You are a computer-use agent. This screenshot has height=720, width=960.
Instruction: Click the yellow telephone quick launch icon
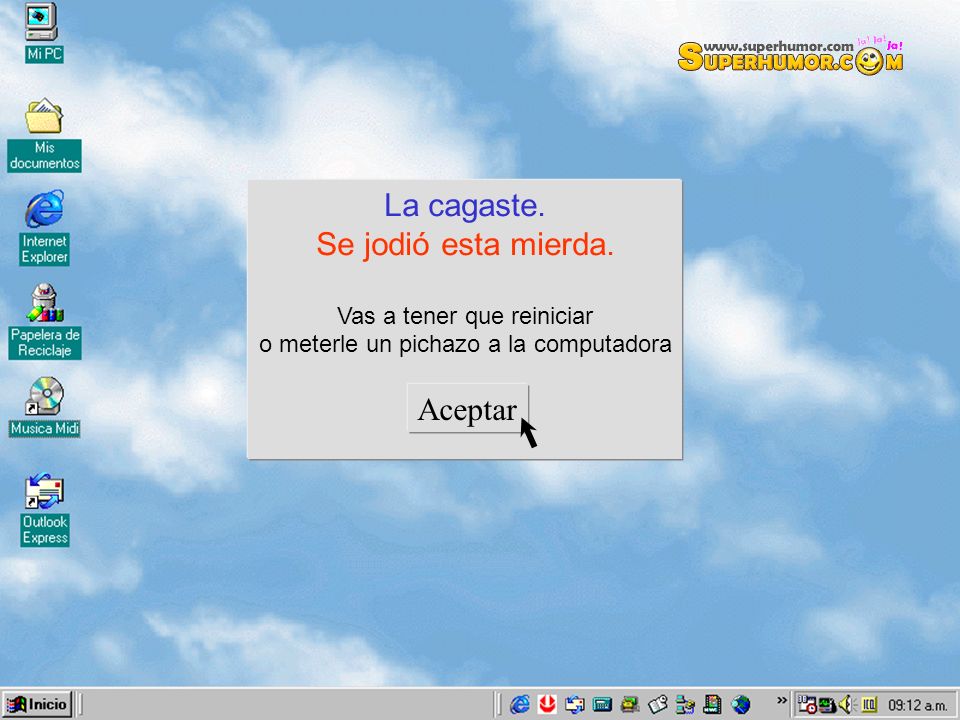(630, 705)
